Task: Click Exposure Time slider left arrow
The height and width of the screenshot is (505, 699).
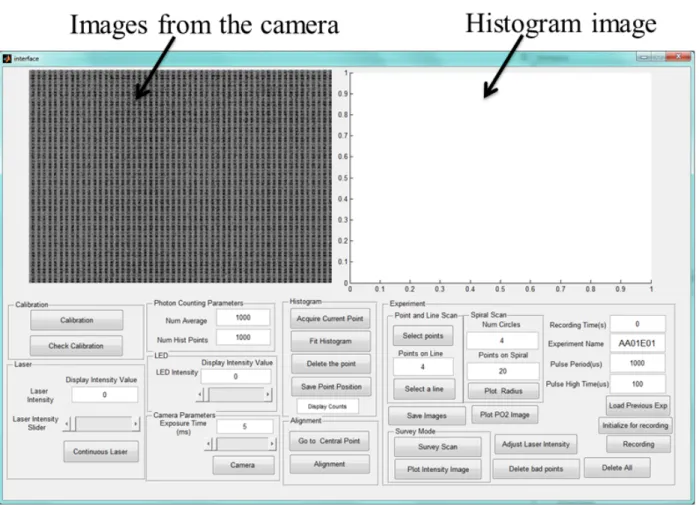Action: pos(208,444)
